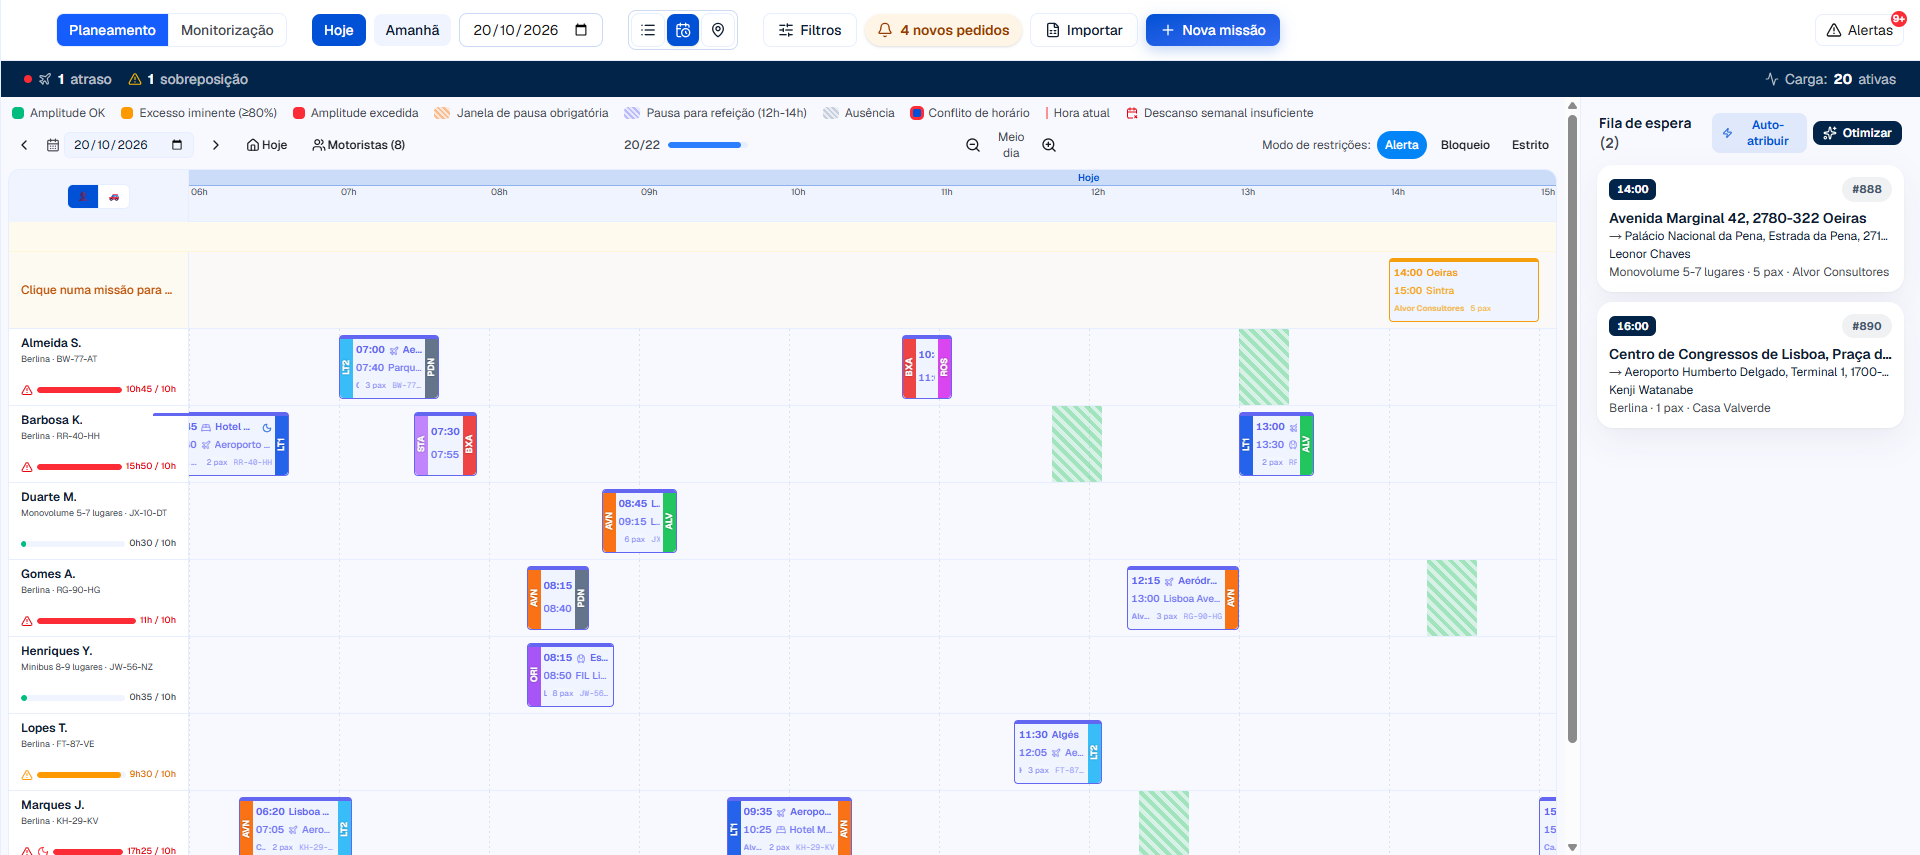Open Motoristas (8) driver selector
This screenshot has height=855, width=1920.
pos(359,145)
